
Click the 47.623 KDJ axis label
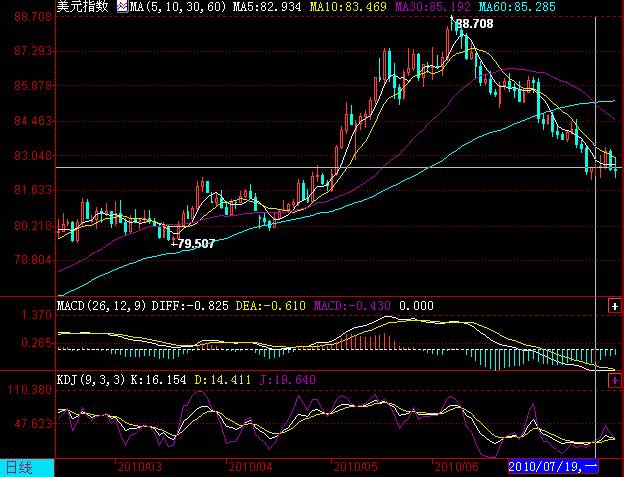coord(33,424)
